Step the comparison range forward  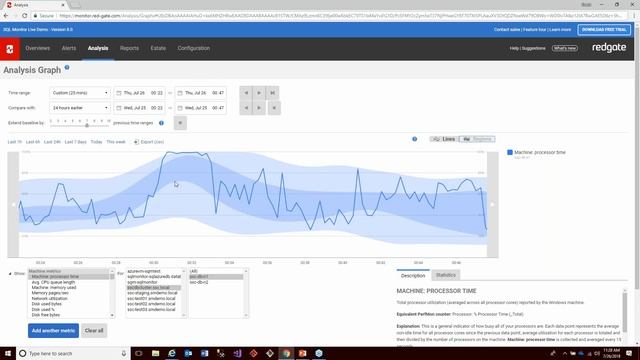point(259,108)
